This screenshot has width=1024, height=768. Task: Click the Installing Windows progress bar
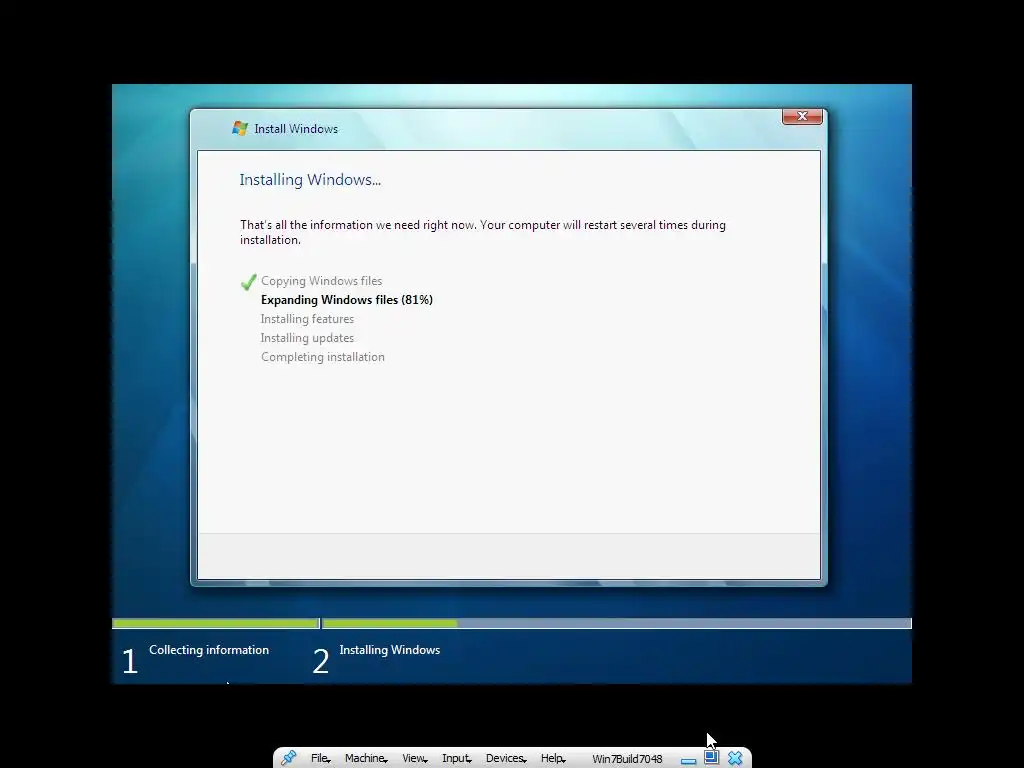click(x=616, y=624)
